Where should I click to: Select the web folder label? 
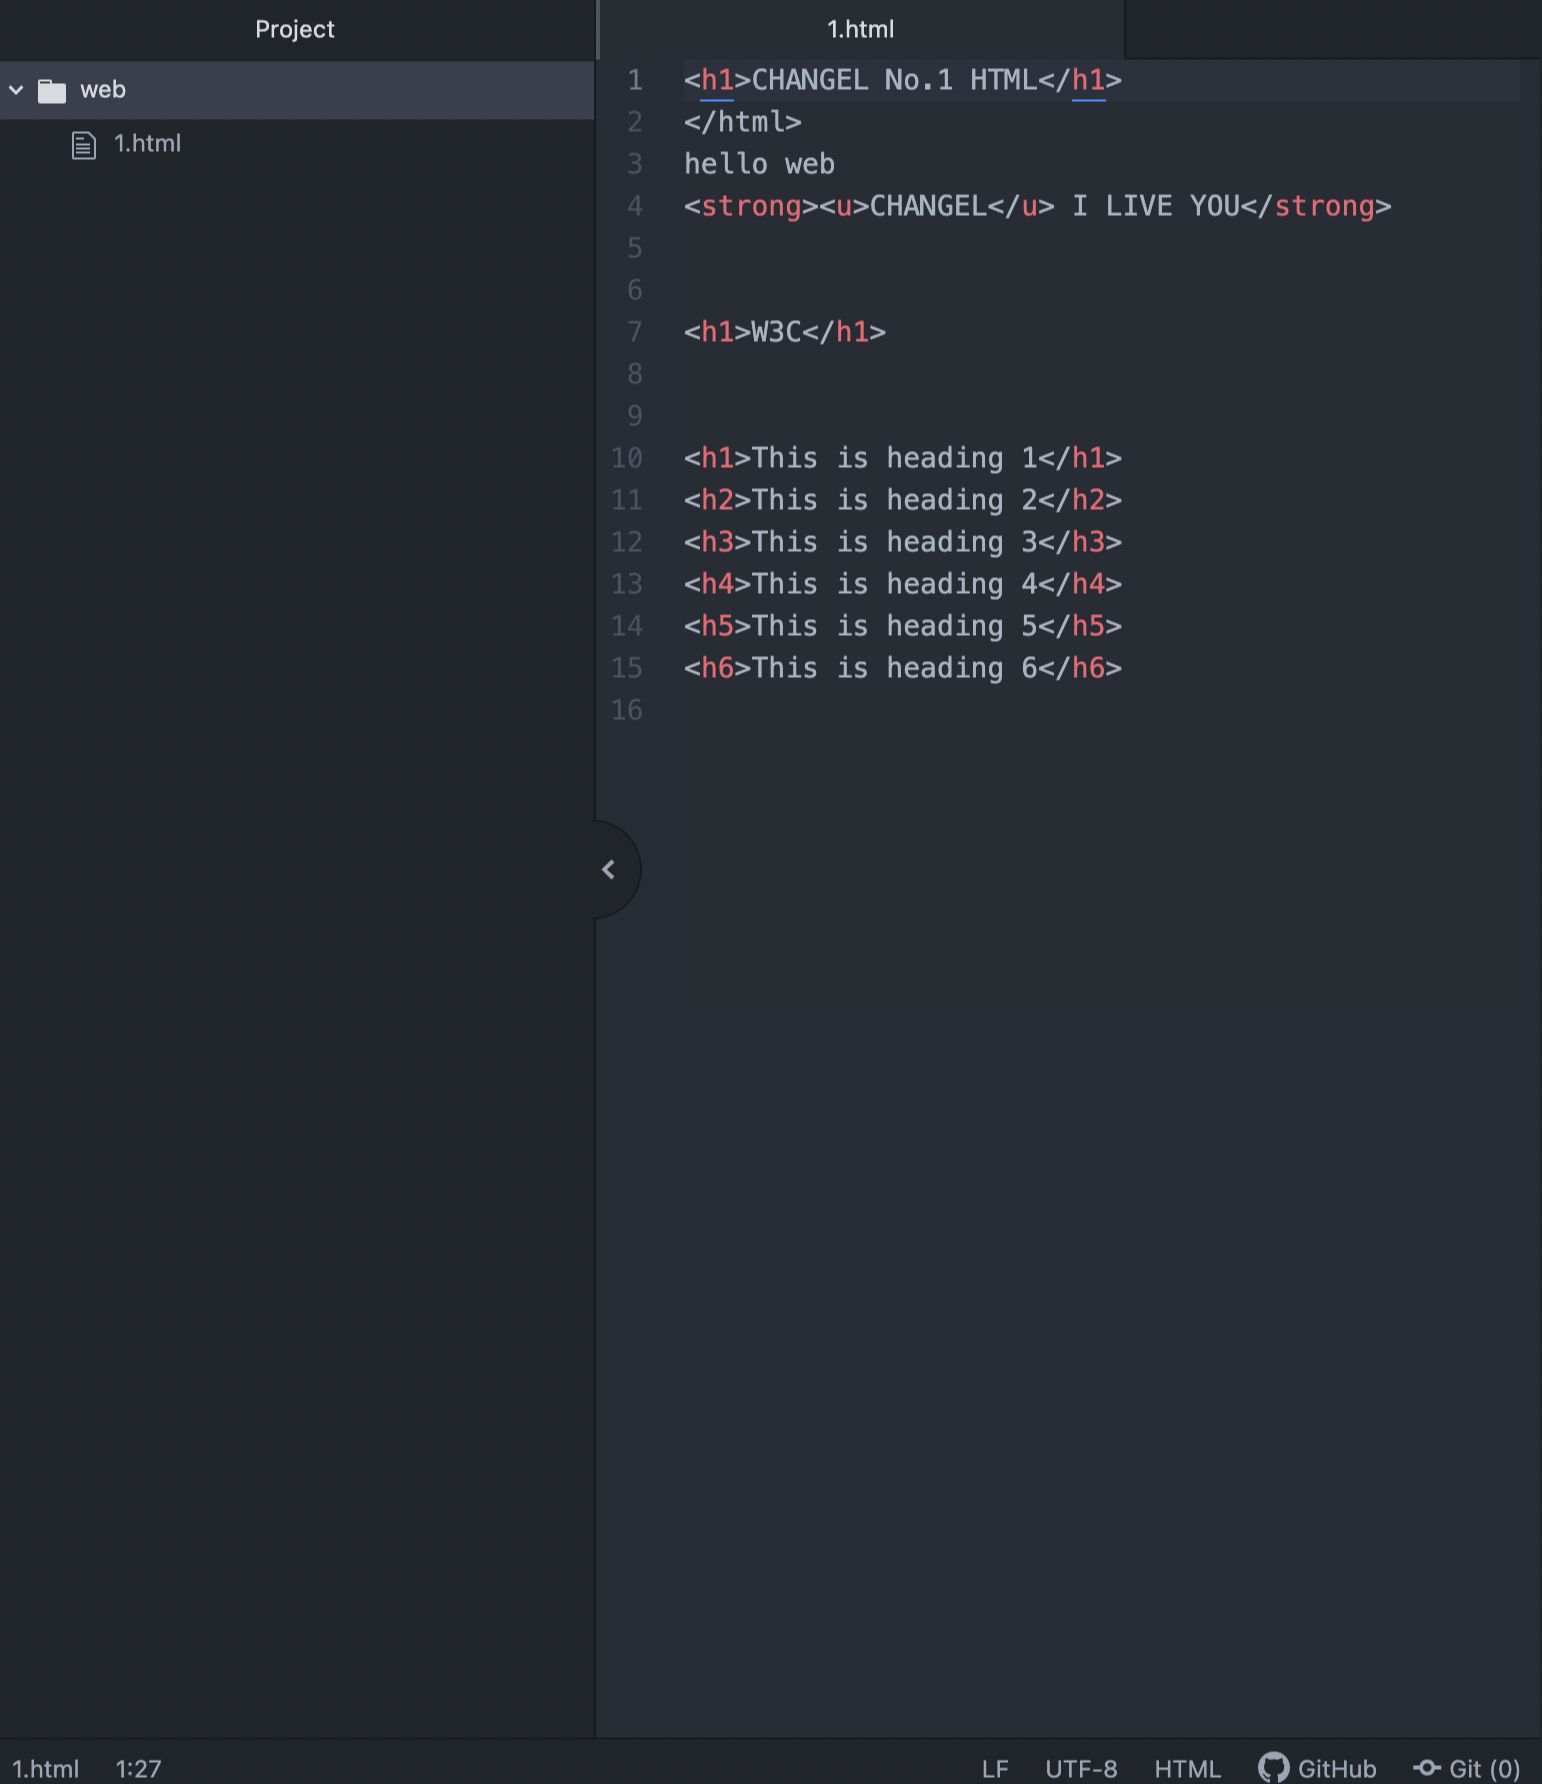[103, 90]
